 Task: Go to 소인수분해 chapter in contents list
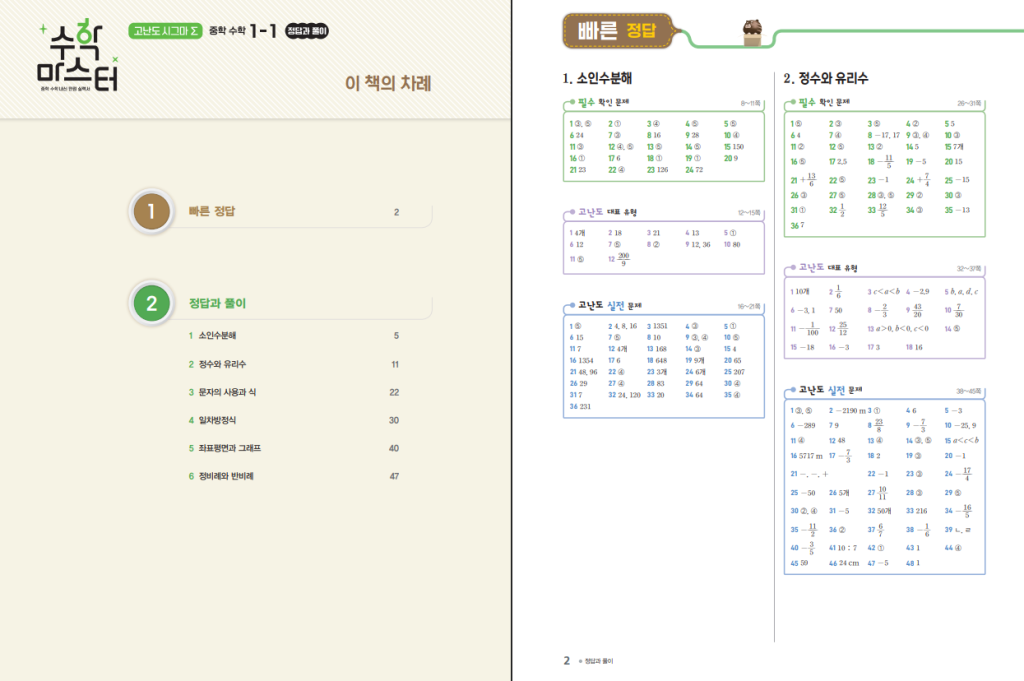pyautogui.click(x=217, y=336)
